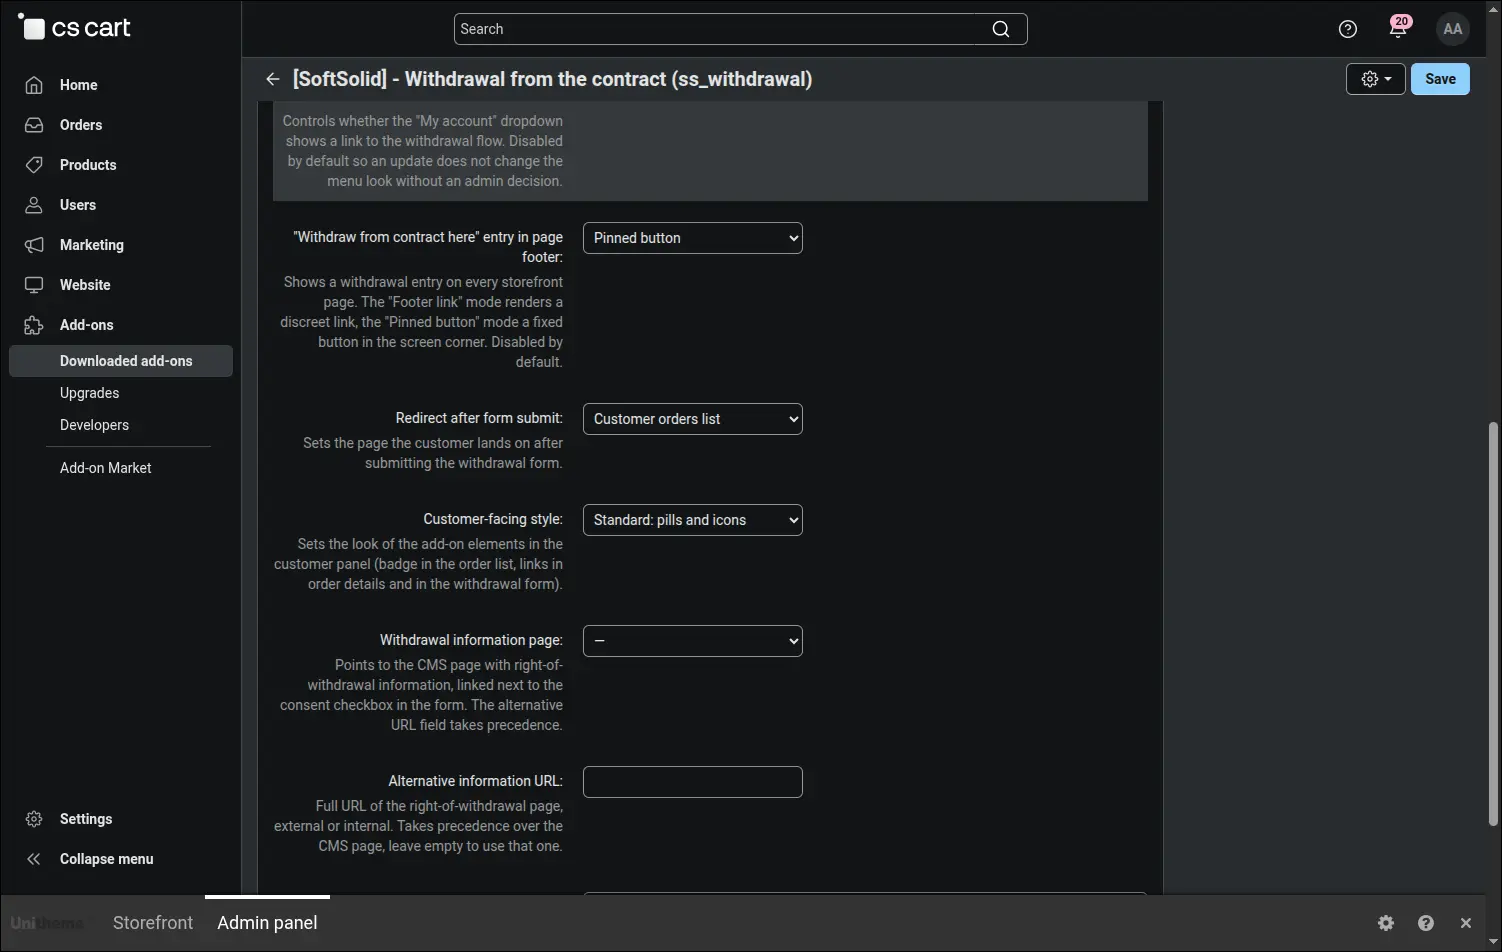Open Withdrawal information page dropdown
The height and width of the screenshot is (952, 1502).
pos(693,641)
